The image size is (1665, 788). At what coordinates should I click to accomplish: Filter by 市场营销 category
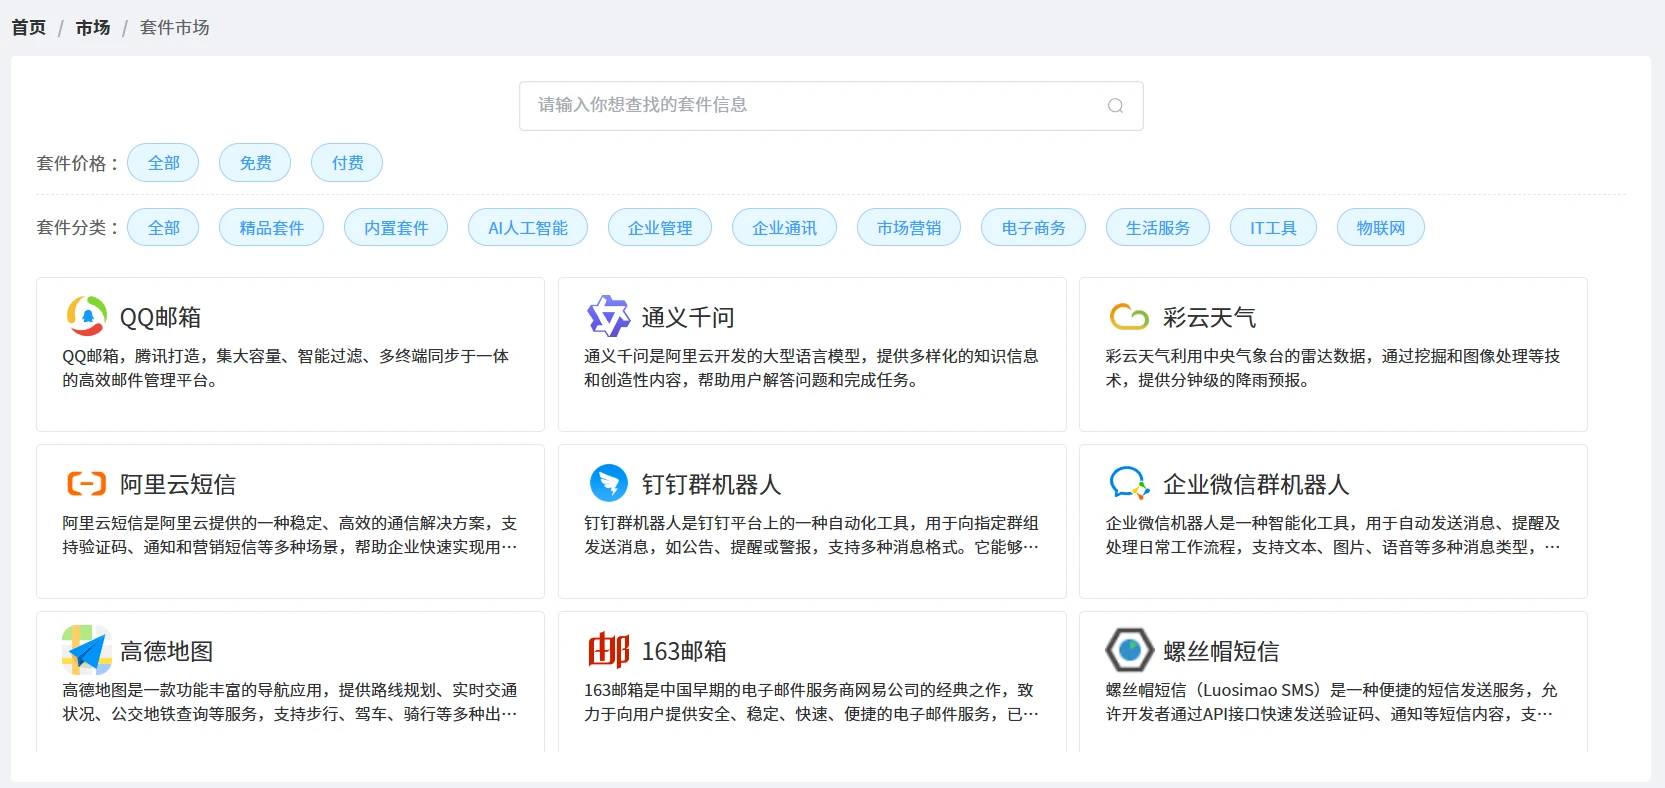[909, 228]
